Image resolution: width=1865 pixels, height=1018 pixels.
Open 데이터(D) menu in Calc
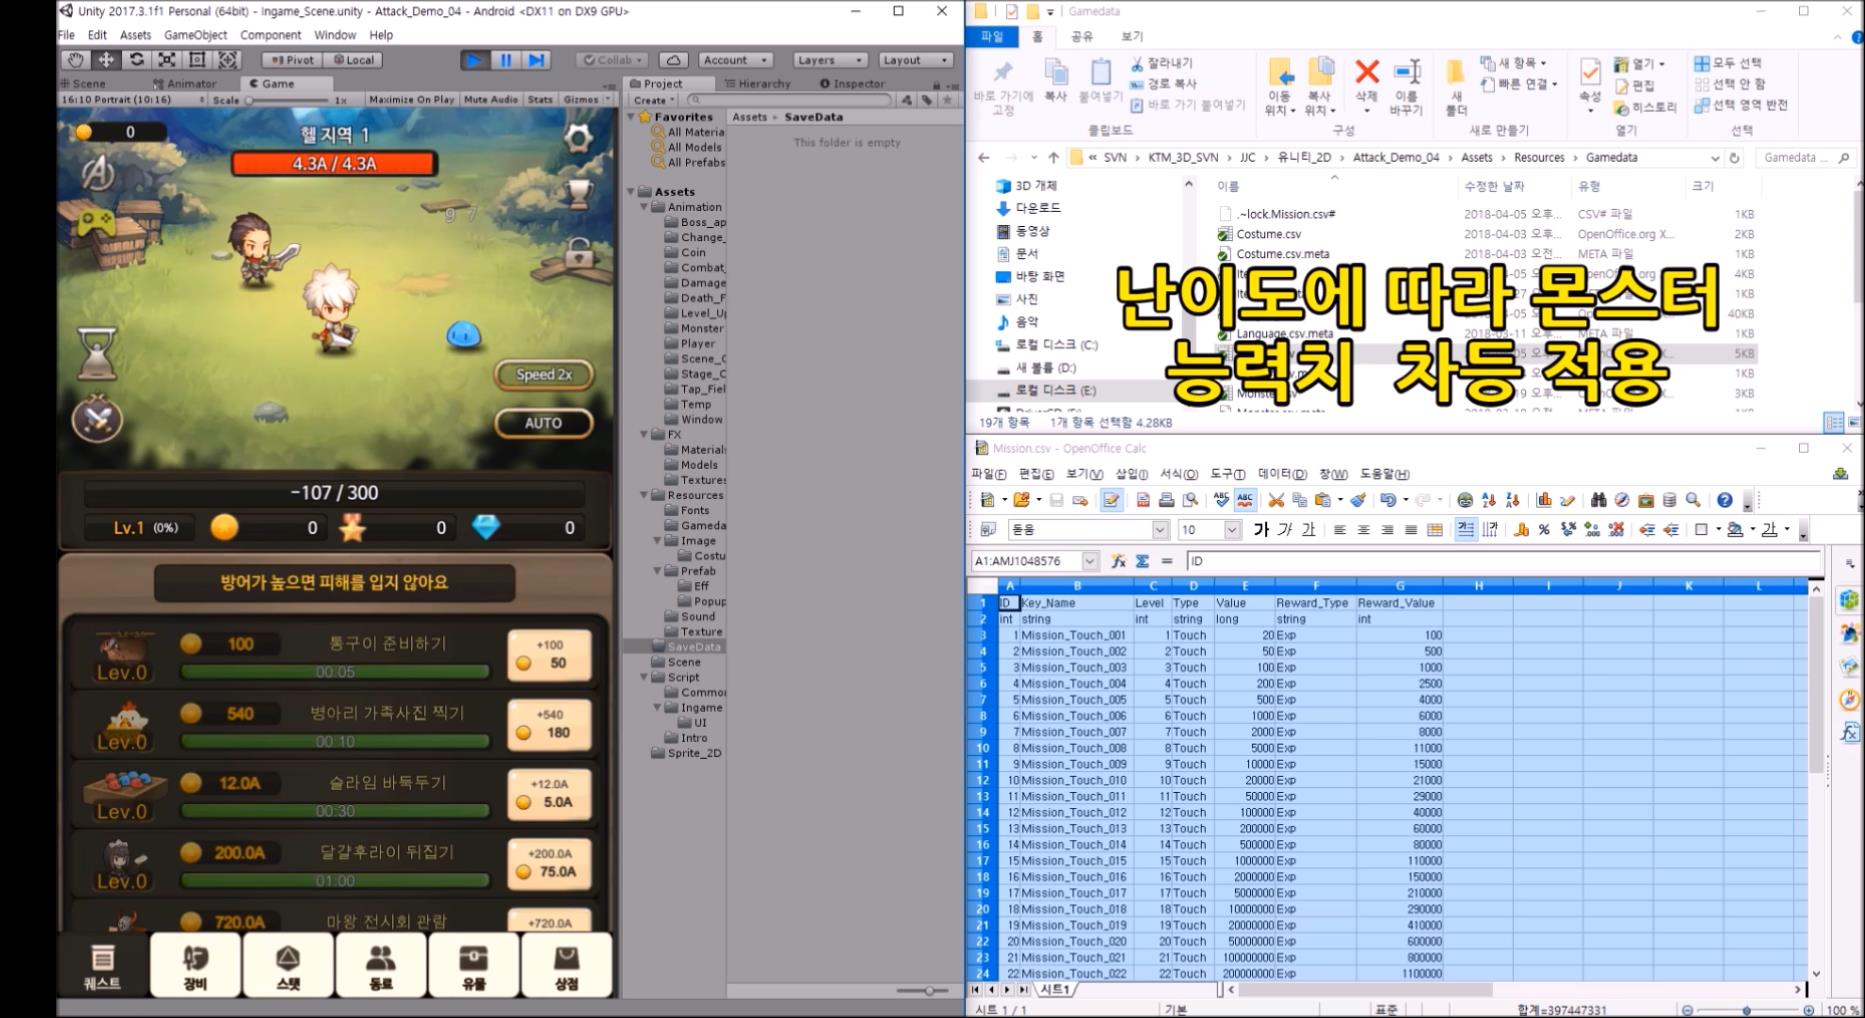click(1282, 474)
